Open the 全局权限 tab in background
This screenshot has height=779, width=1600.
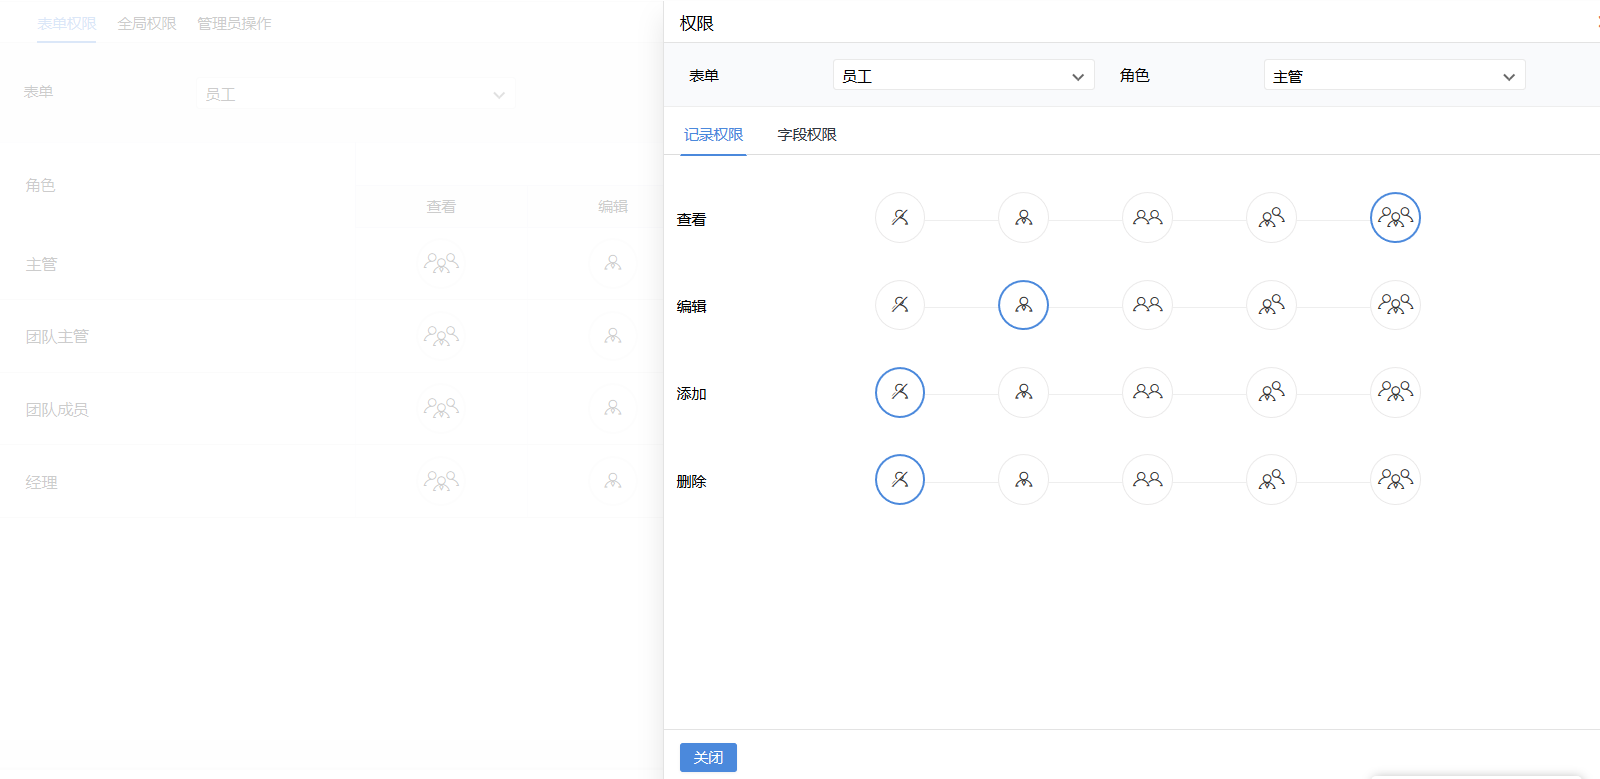click(147, 23)
